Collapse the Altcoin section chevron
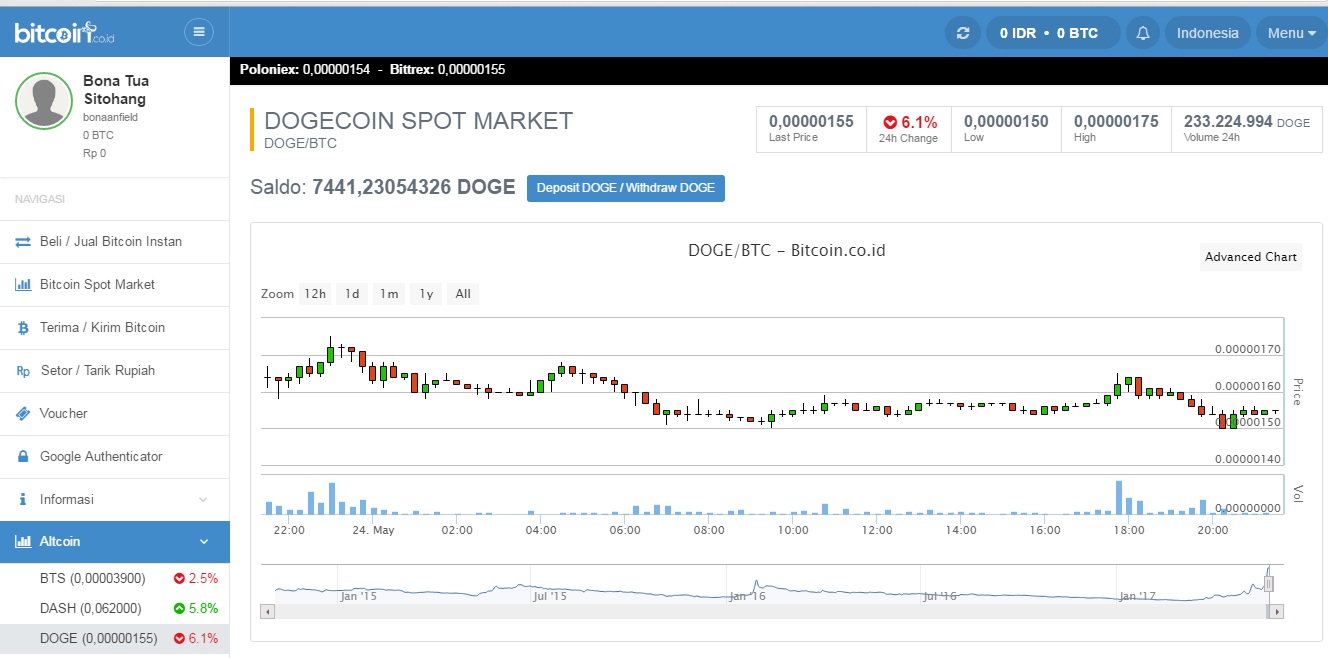Screen dimensions: 1328x658 coord(204,541)
